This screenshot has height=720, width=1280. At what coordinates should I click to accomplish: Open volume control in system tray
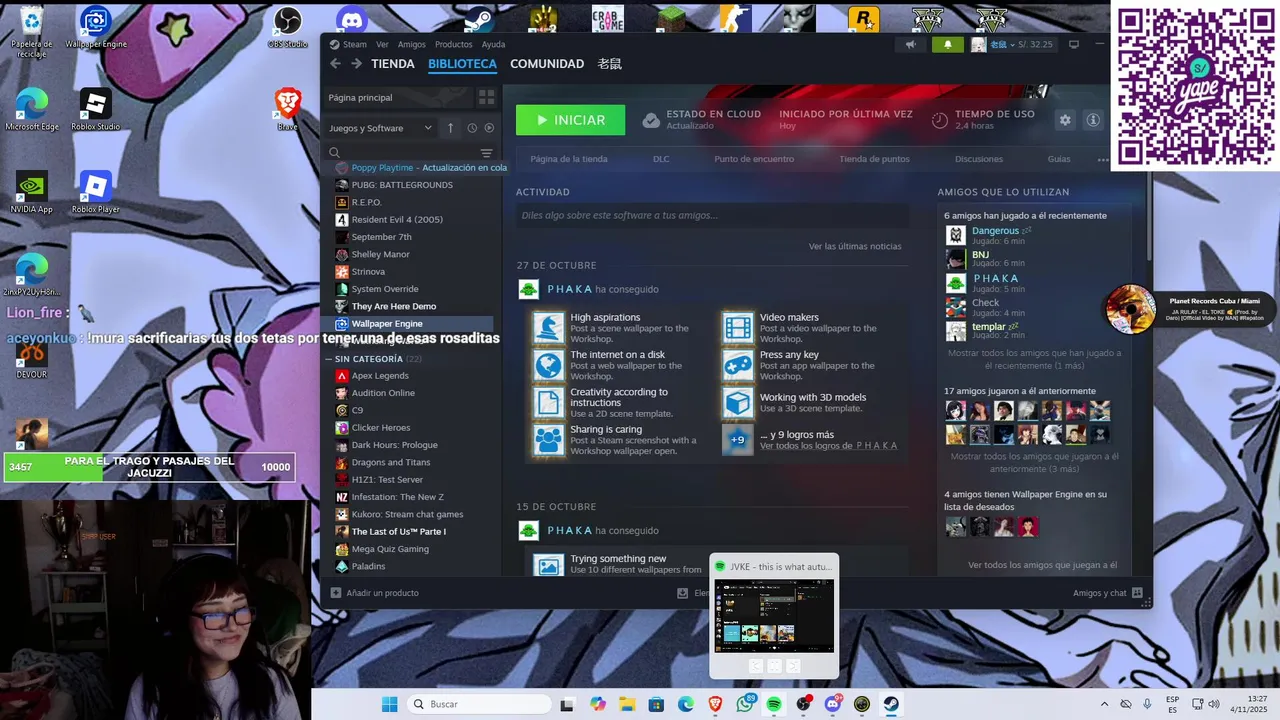click(x=1214, y=704)
